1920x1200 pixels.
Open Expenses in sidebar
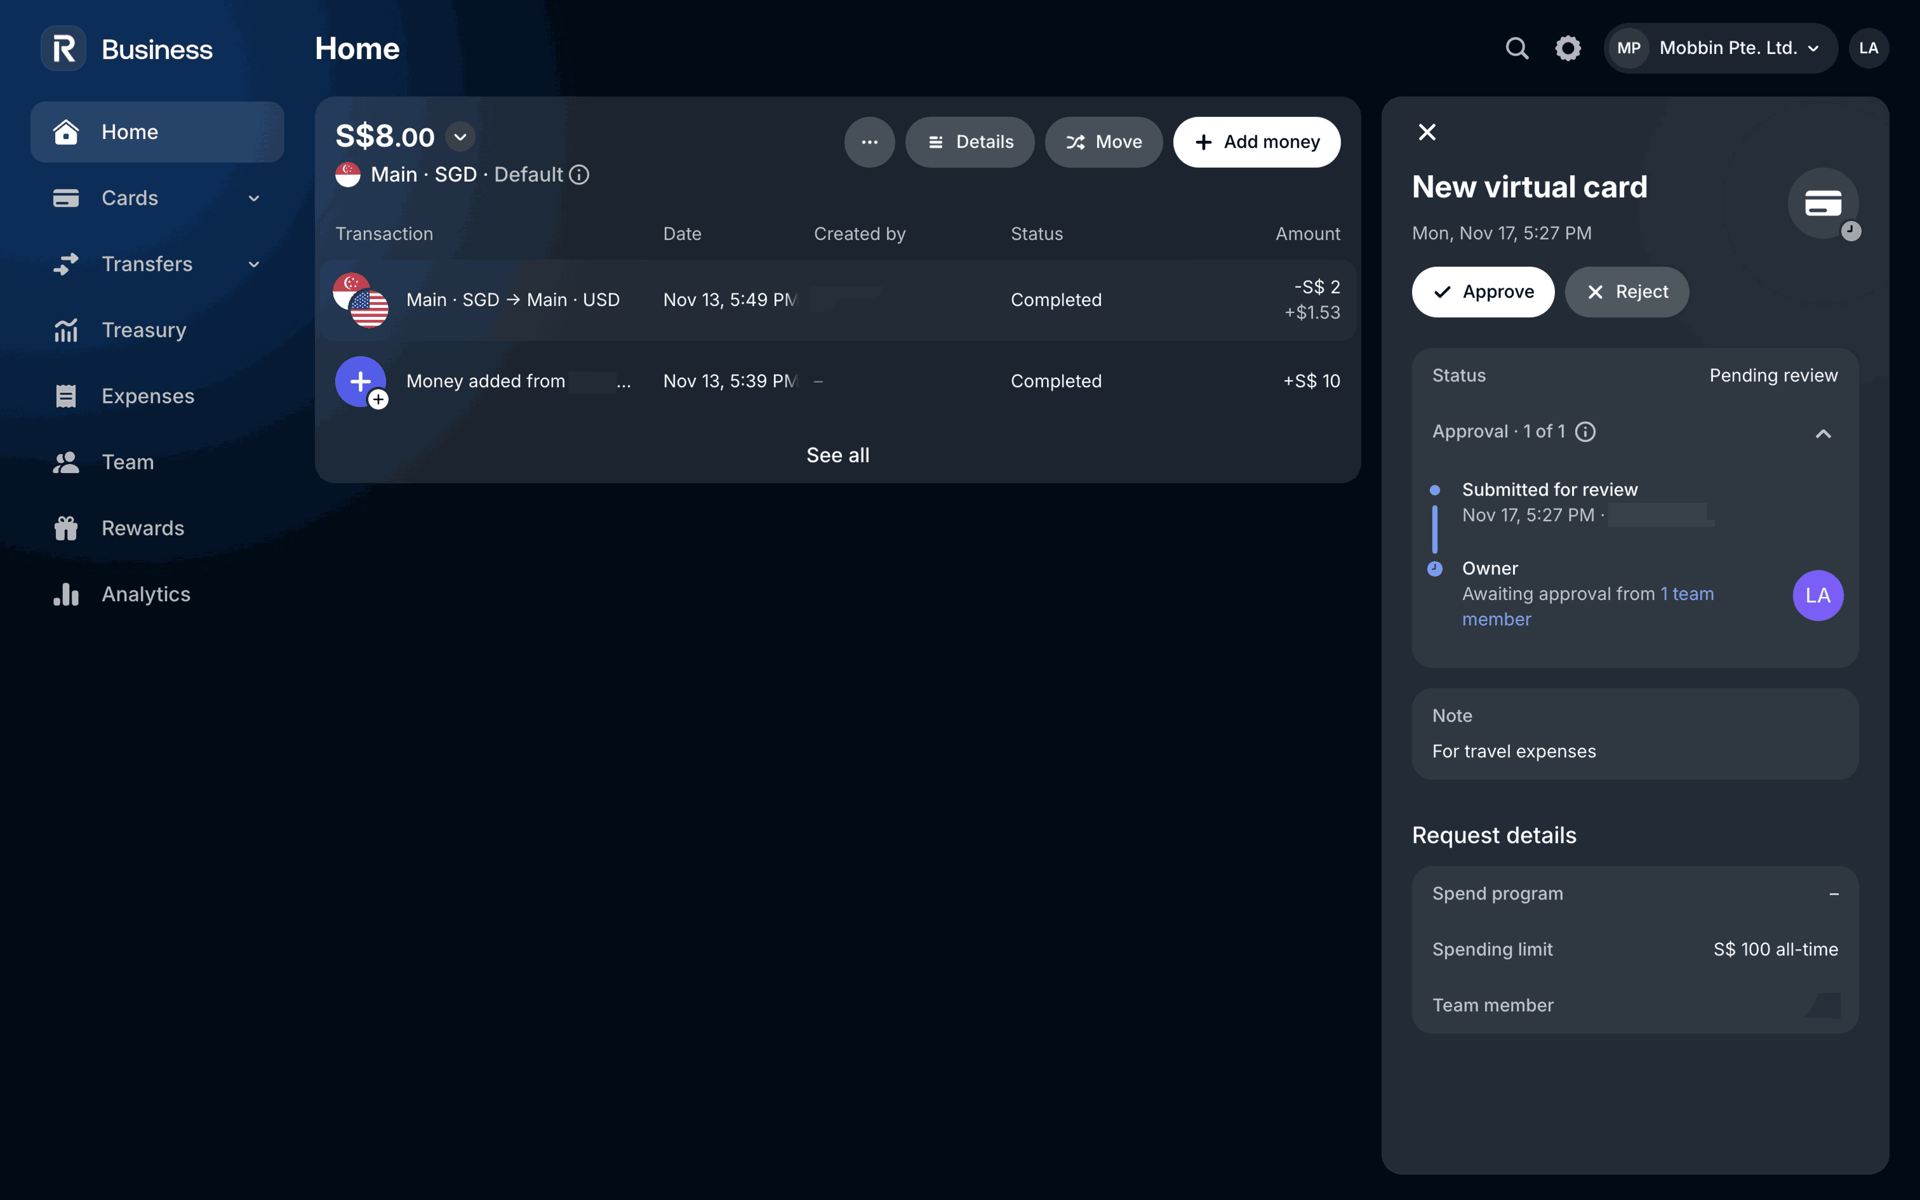[157, 396]
